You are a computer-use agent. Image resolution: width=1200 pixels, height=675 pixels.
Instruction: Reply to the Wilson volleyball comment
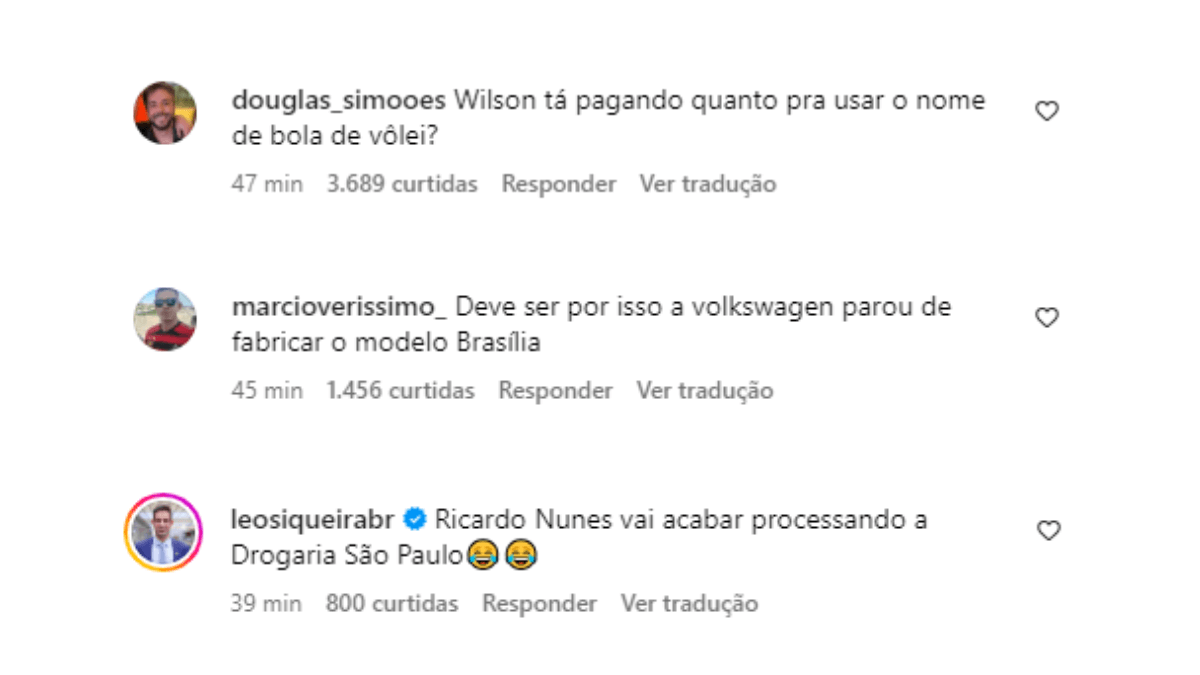pyautogui.click(x=559, y=184)
